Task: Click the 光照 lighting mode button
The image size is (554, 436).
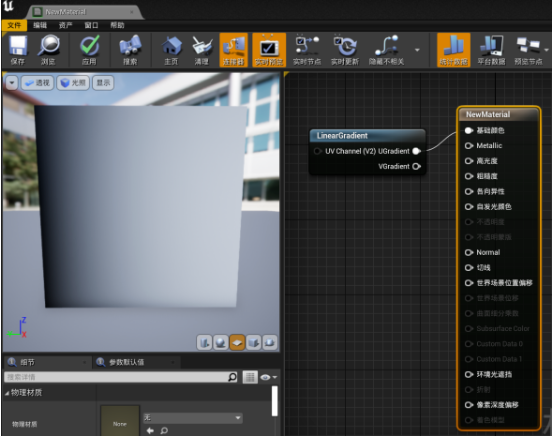Action: click(x=73, y=83)
